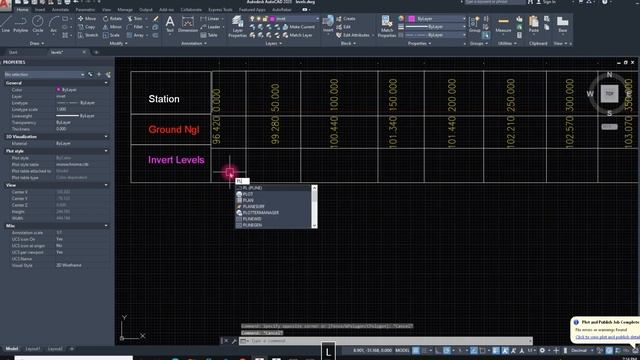Click the Make Current layer button

click(298, 27)
